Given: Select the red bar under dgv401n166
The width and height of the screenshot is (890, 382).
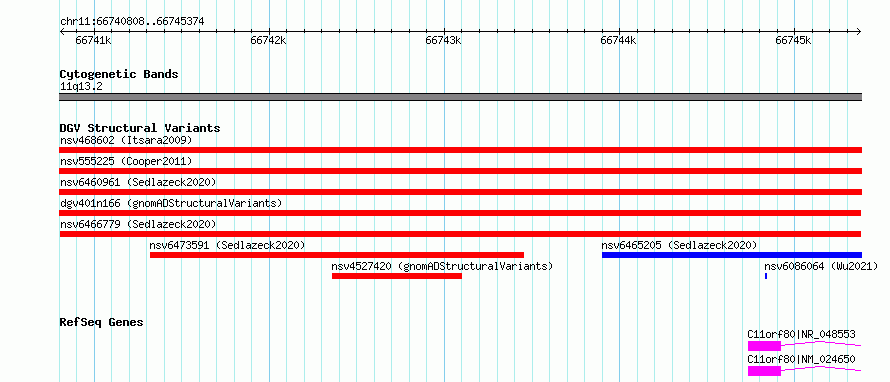Looking at the screenshot, I should pyautogui.click(x=460, y=213).
